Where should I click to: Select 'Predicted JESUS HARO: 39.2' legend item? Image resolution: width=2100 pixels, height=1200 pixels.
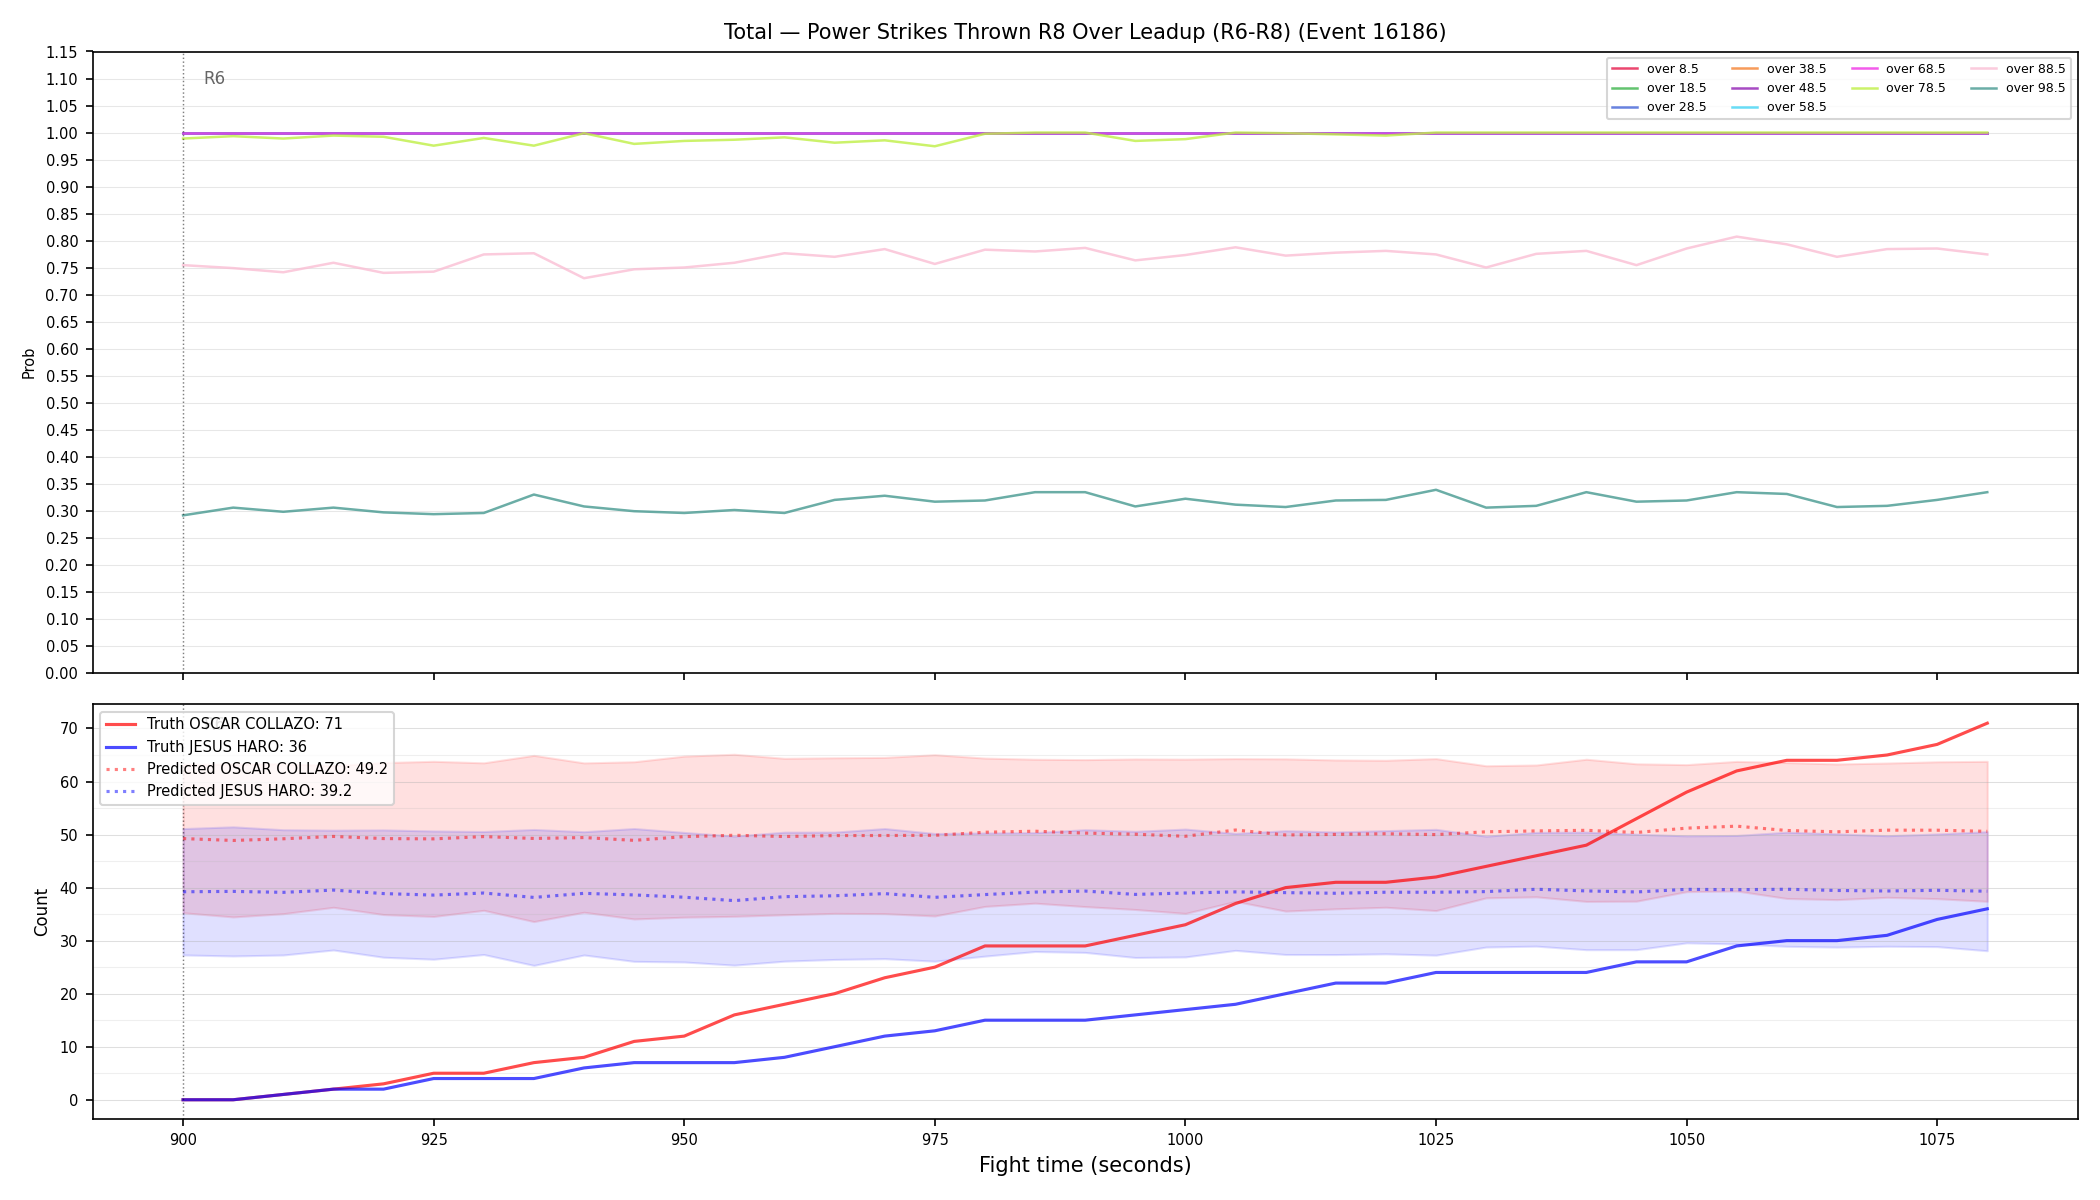(228, 791)
